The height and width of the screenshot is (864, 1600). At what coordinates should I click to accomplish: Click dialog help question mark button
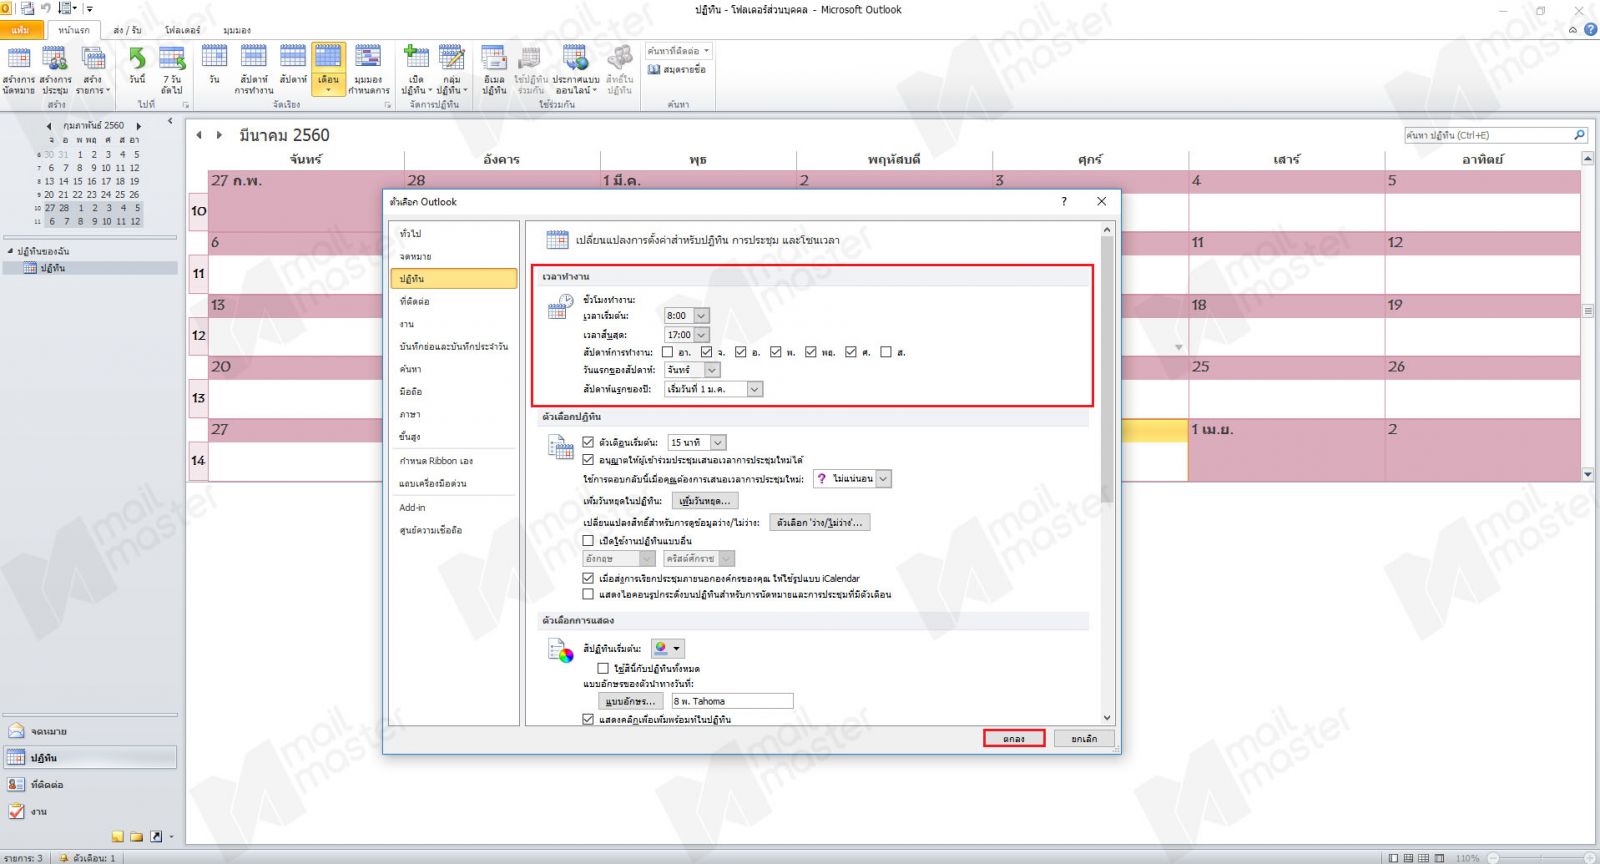(1064, 201)
